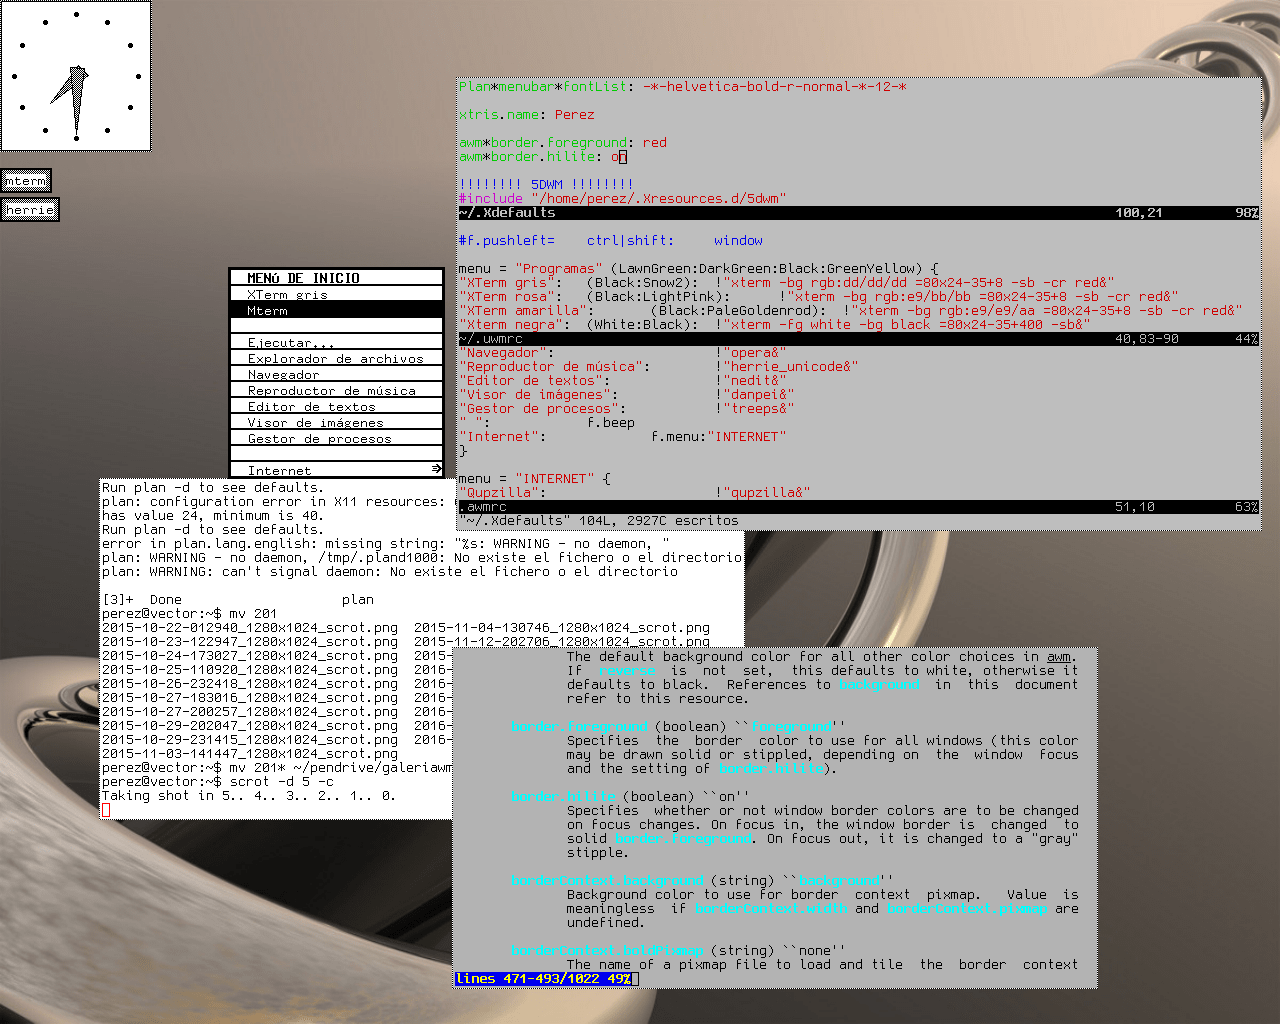Click the "104L, 2927C escritos" message line
The height and width of the screenshot is (1024, 1280).
pyautogui.click(x=659, y=521)
